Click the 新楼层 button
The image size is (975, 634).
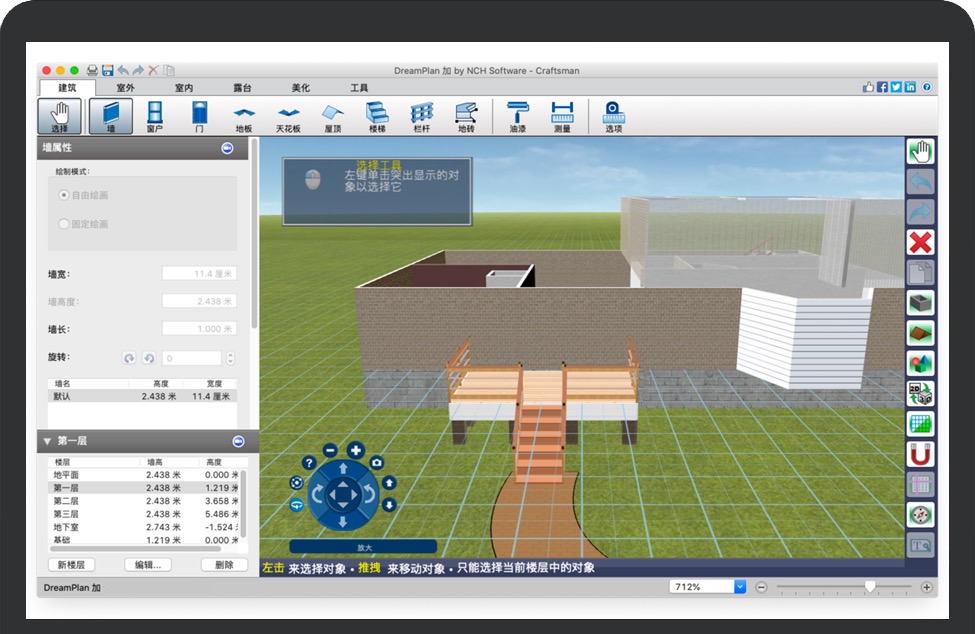(x=72, y=565)
